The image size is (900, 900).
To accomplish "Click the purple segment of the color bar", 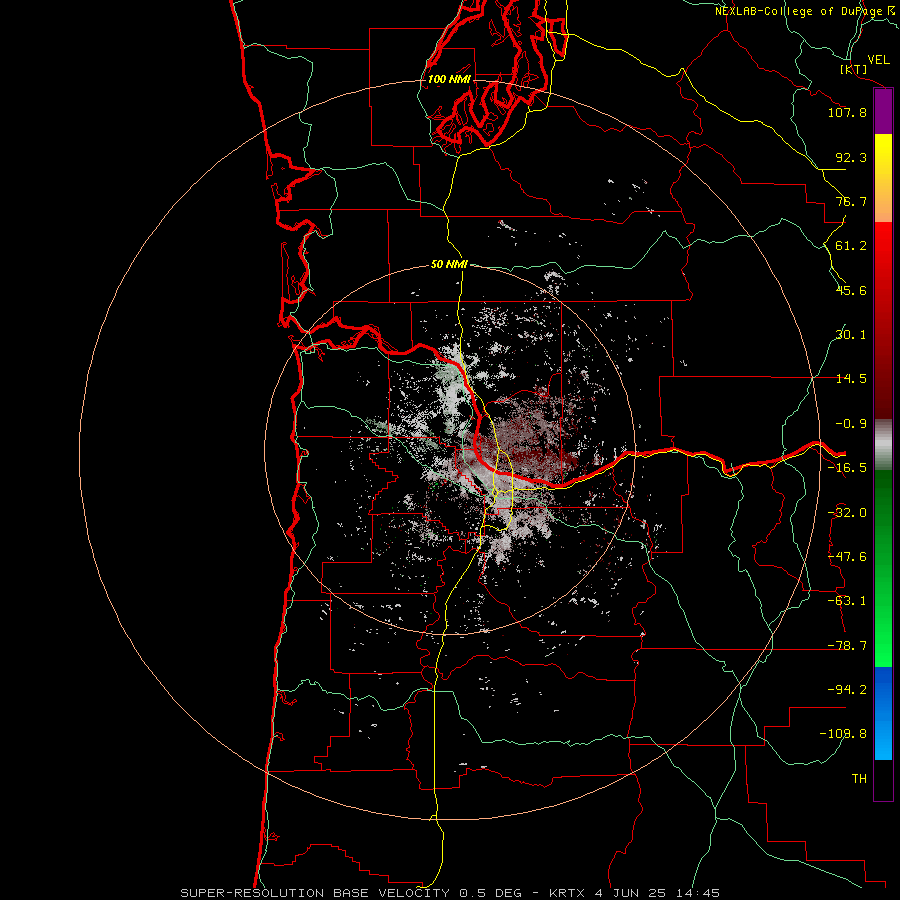I will [x=883, y=112].
